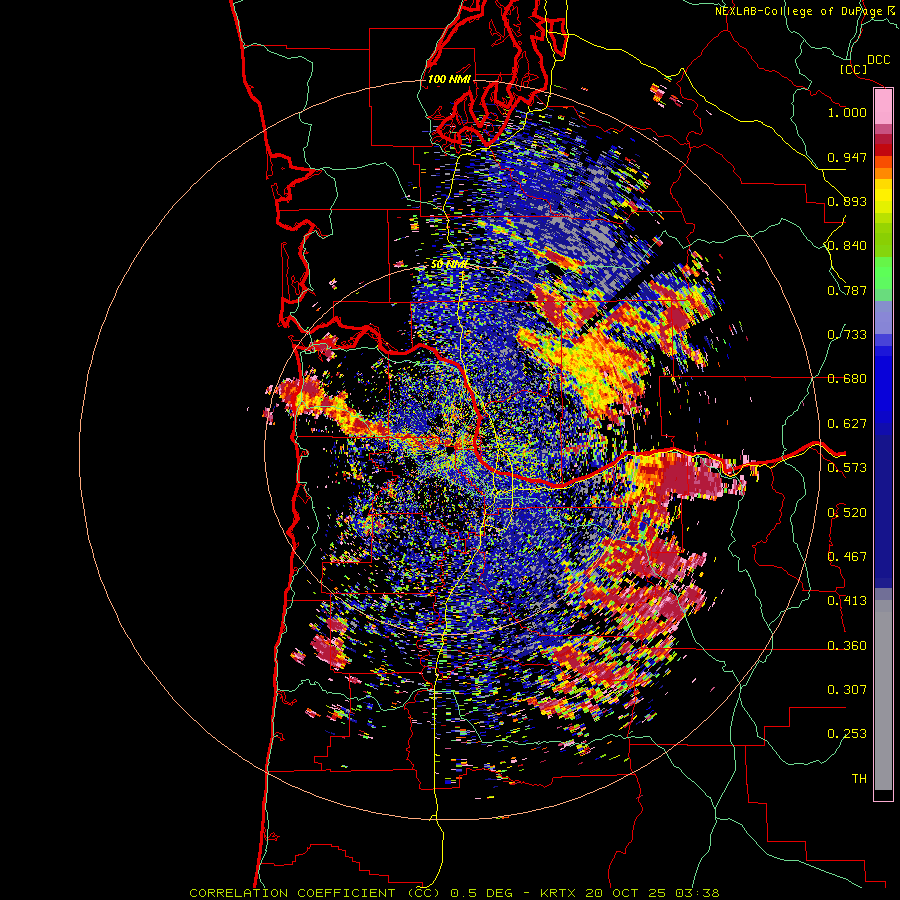Pick the light pink color at scale top
The width and height of the screenshot is (900, 900).
coord(883,107)
